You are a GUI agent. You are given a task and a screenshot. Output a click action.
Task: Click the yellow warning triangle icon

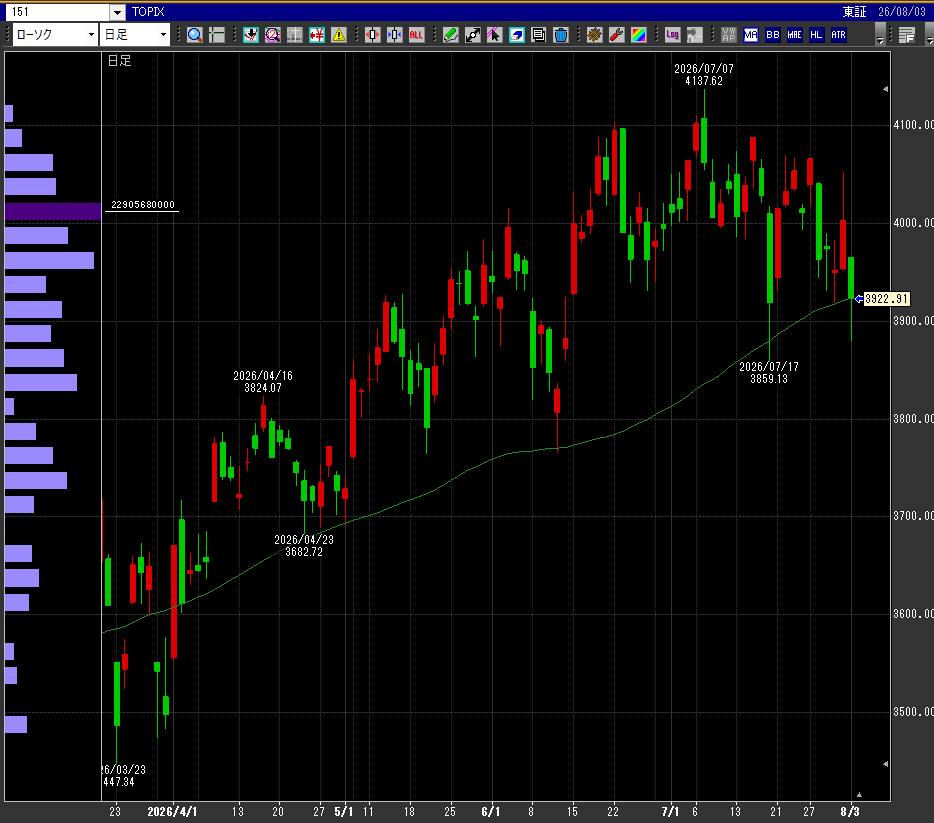click(339, 35)
